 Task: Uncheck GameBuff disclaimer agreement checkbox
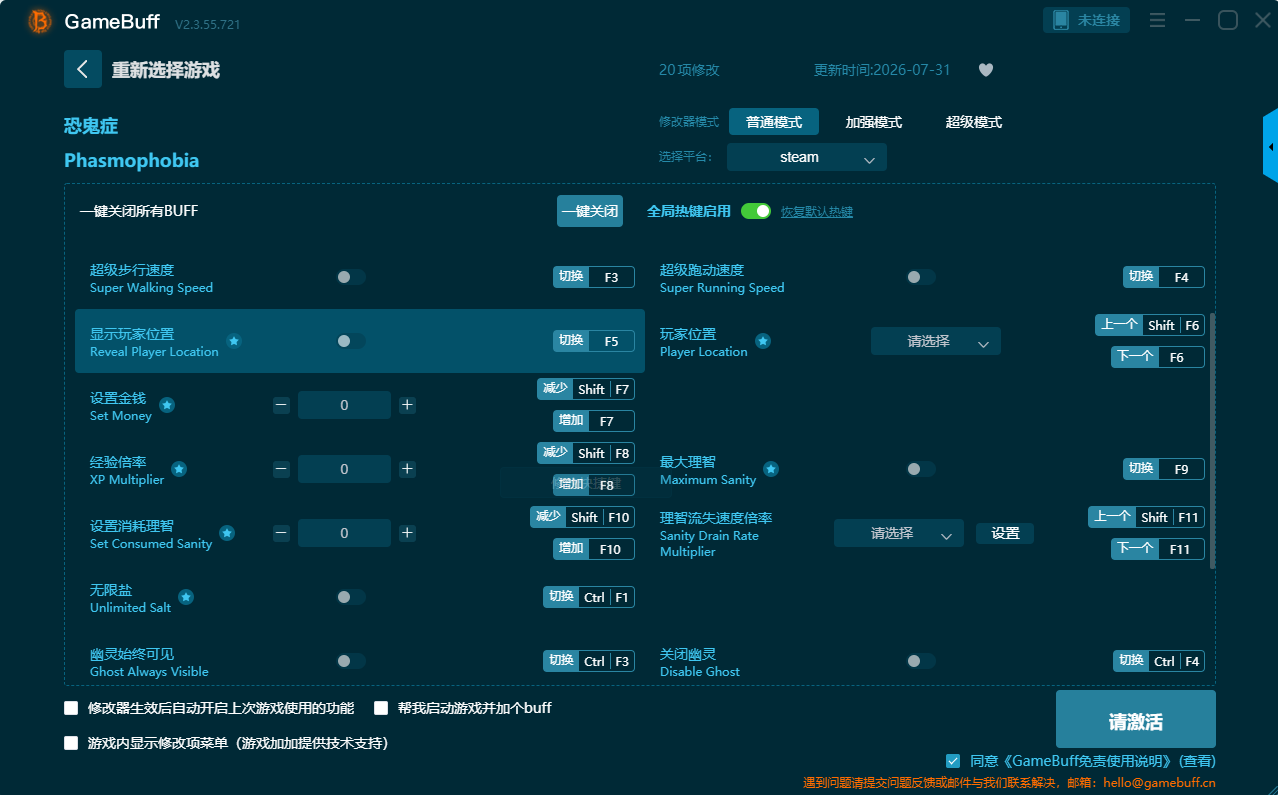pos(953,761)
